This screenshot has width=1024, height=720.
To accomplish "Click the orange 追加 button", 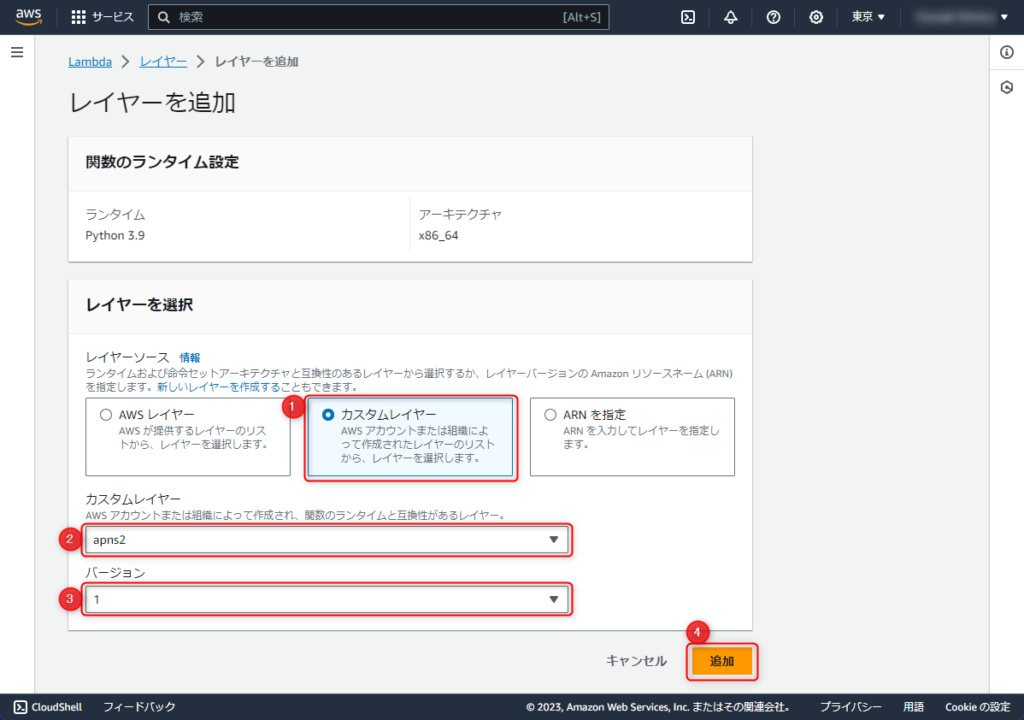I will coord(722,661).
